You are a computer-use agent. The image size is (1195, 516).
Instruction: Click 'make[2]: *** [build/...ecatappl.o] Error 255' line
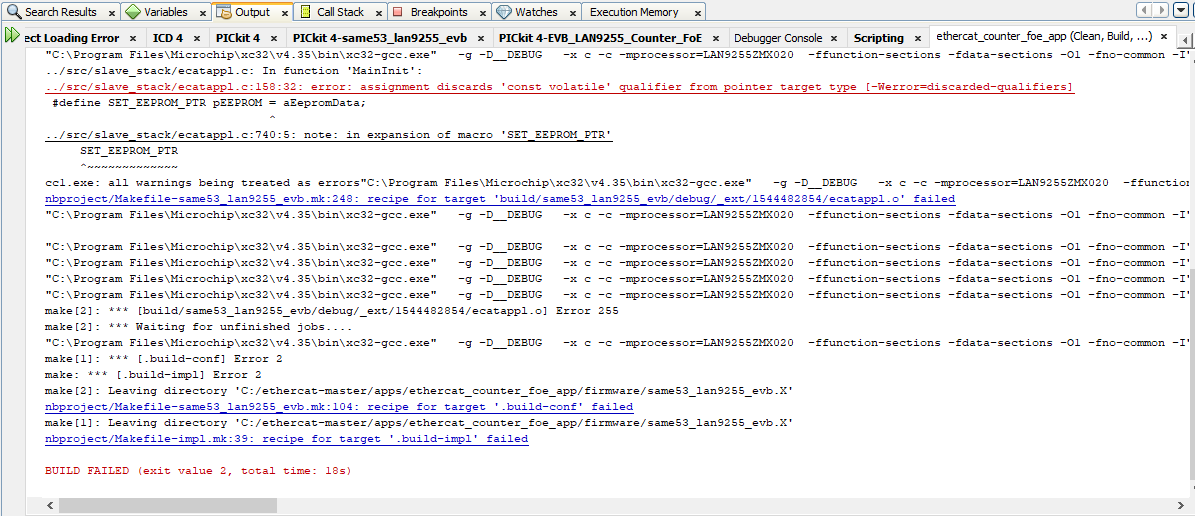(332, 311)
